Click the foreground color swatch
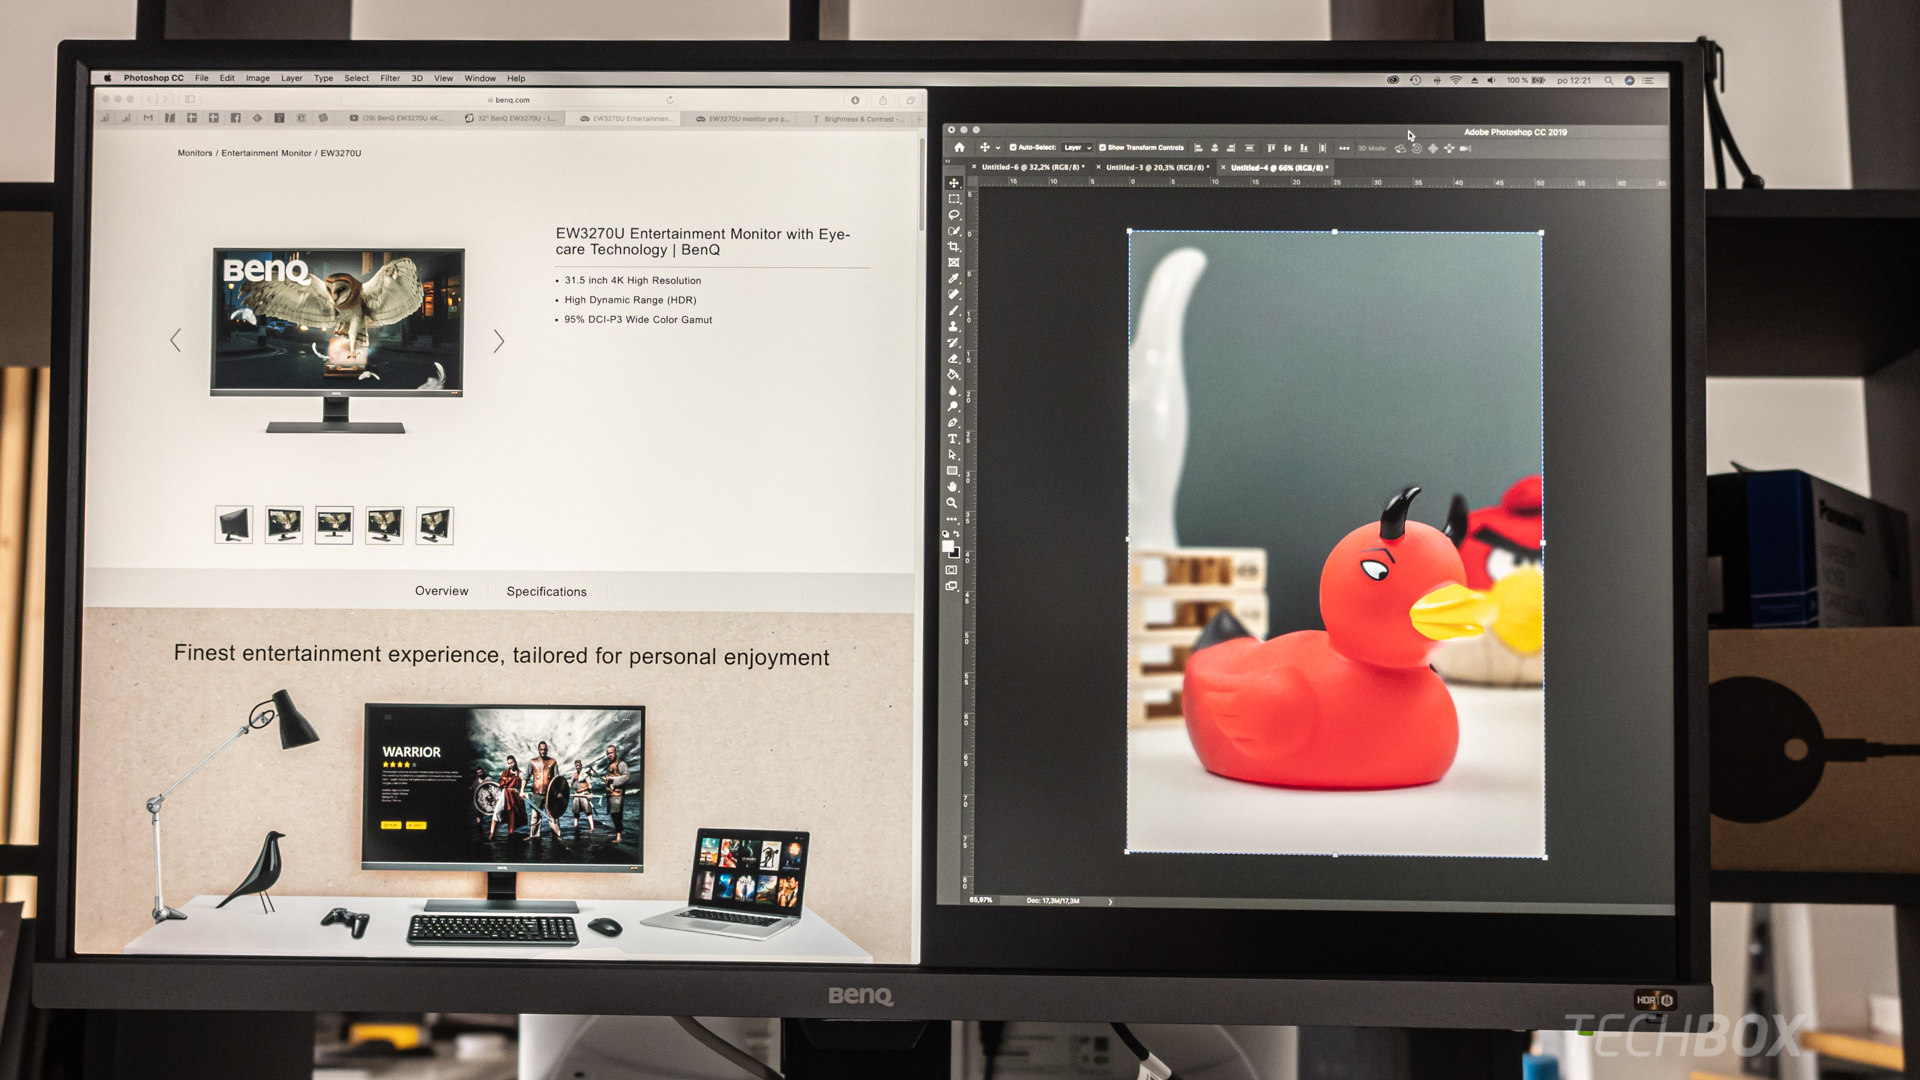This screenshot has height=1080, width=1920. tap(948, 546)
